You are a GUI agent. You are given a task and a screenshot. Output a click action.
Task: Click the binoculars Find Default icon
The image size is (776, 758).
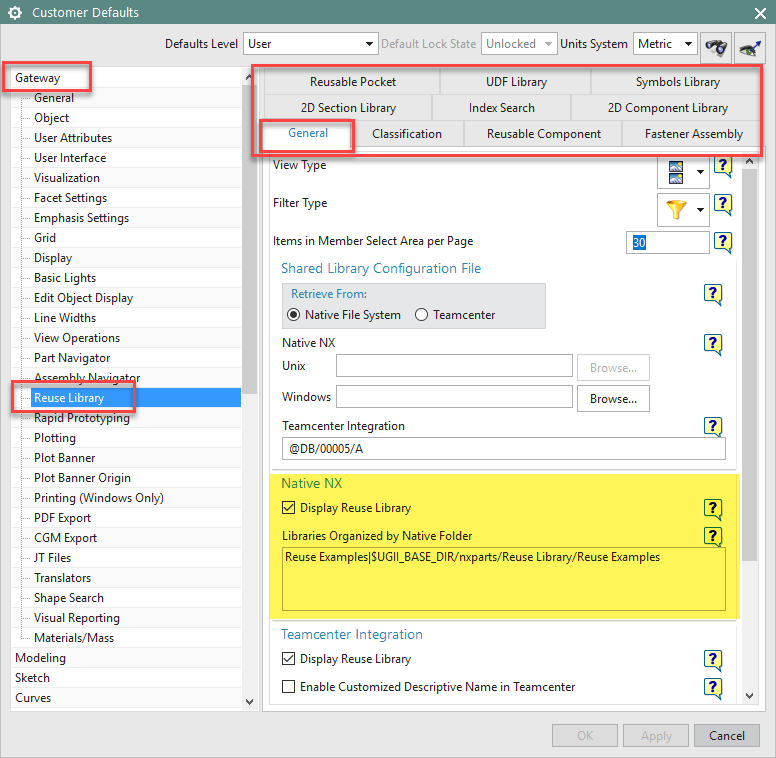click(x=716, y=47)
